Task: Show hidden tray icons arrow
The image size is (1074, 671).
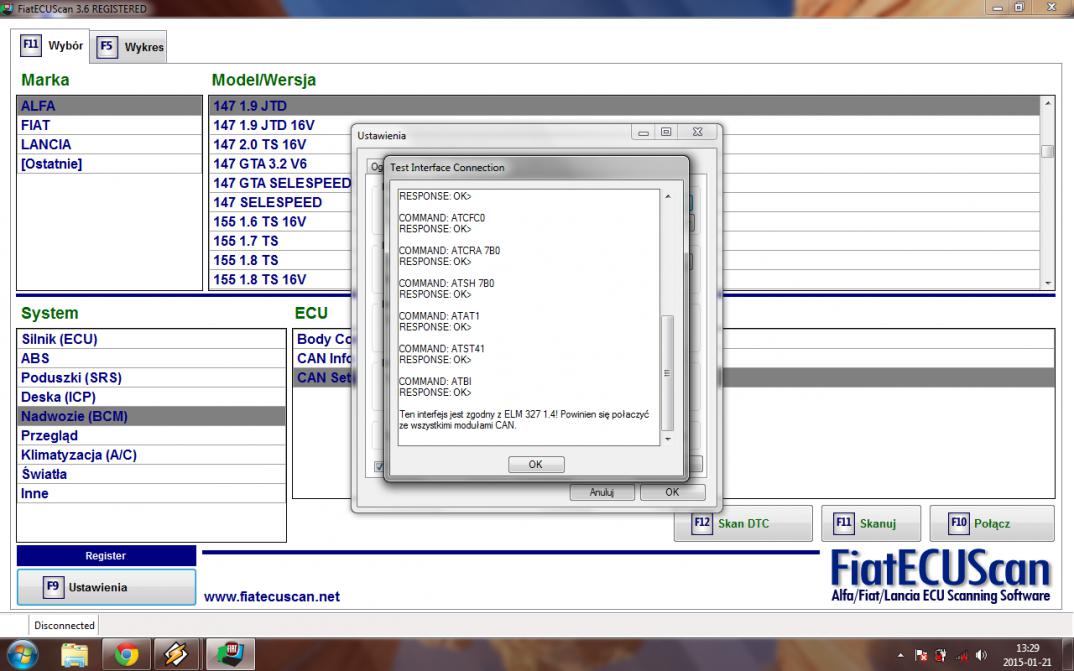Action: (900, 655)
